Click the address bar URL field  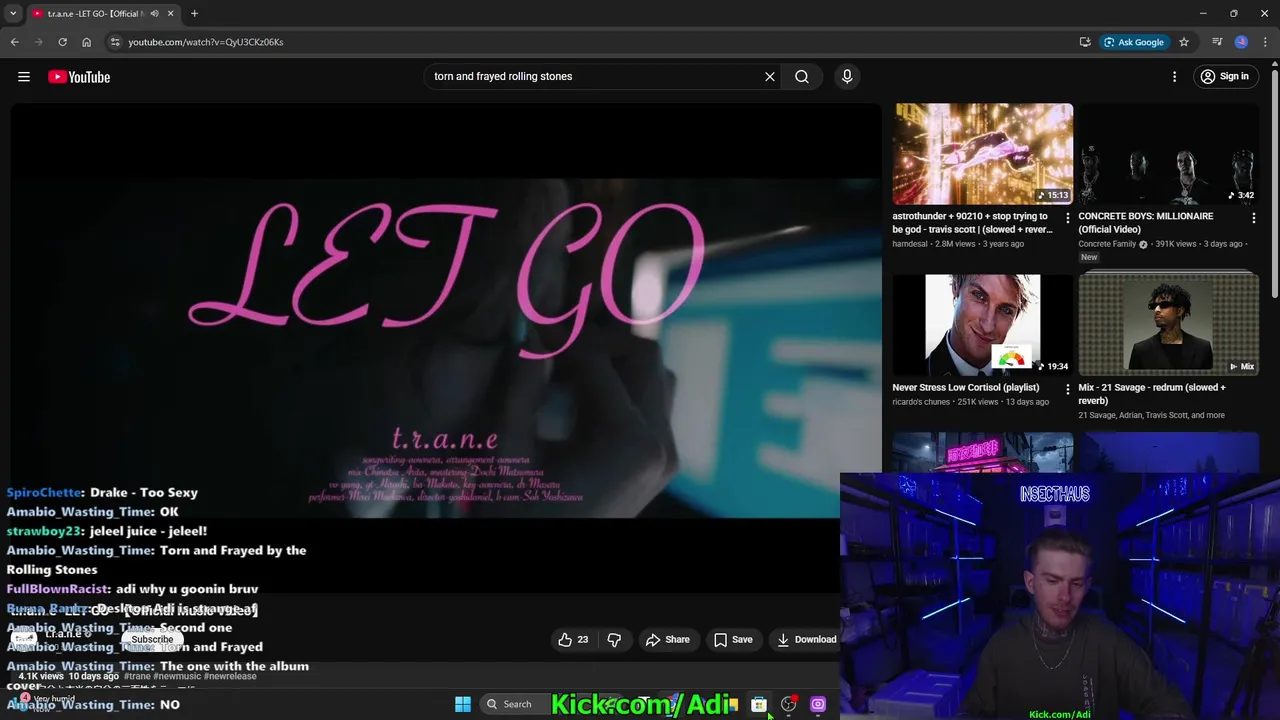click(600, 42)
